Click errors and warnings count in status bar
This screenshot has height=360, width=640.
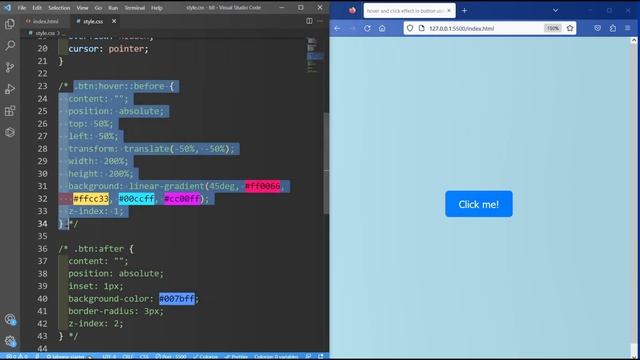pos(17,356)
